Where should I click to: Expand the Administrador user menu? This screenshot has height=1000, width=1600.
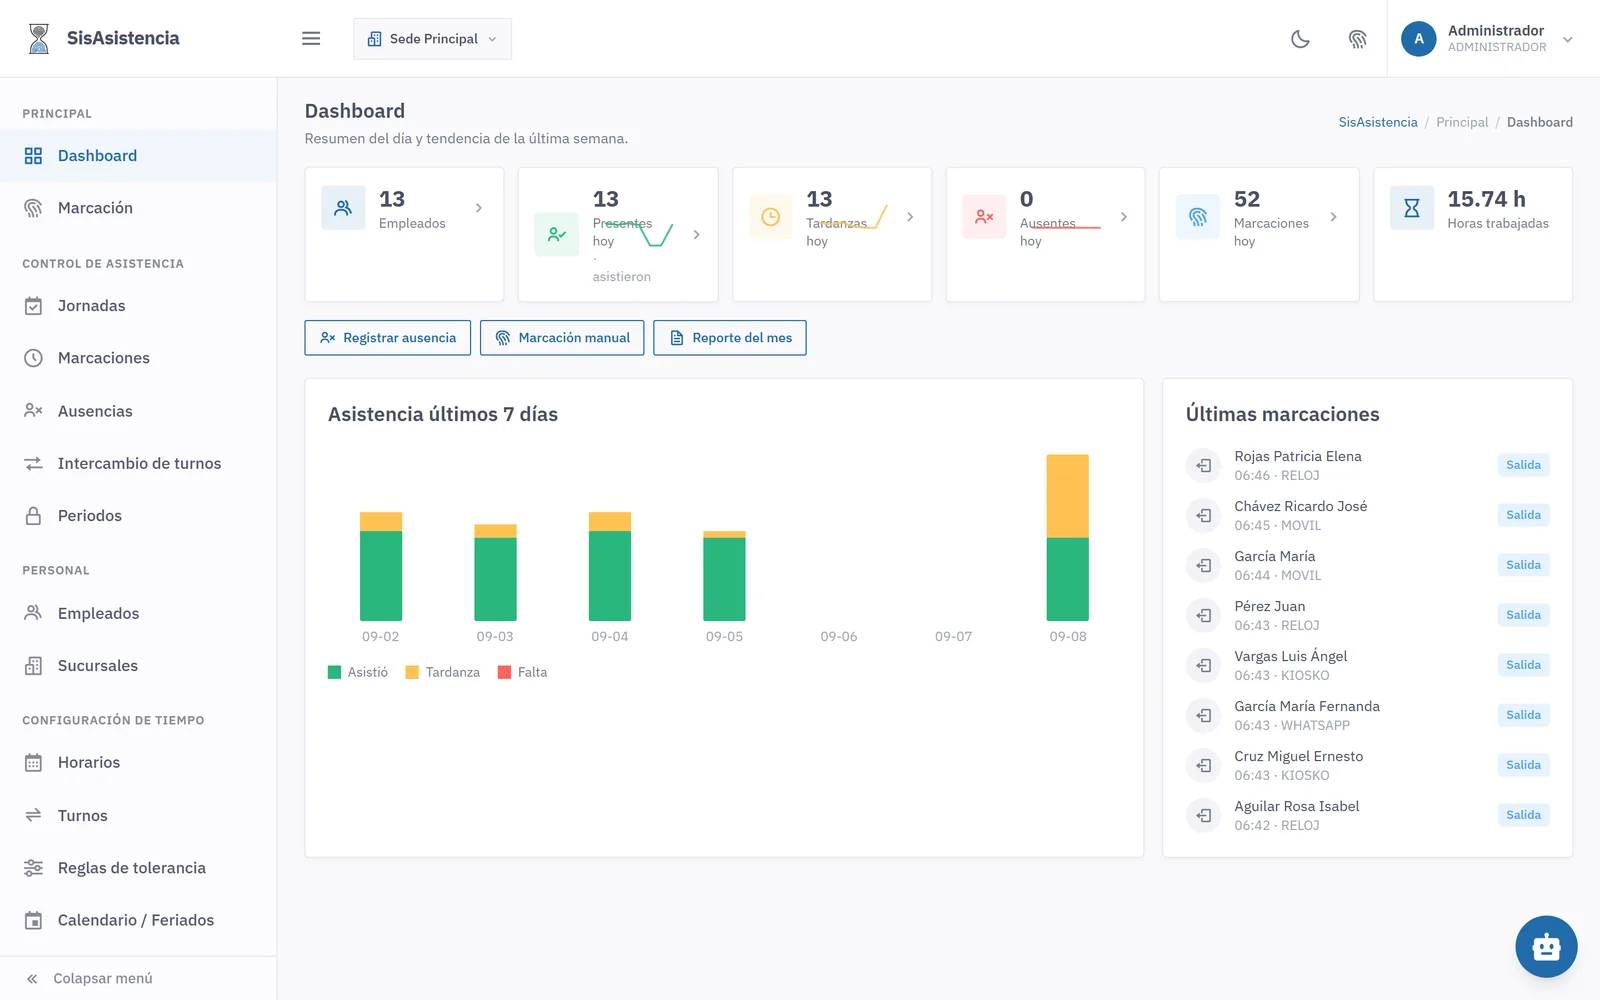(x=1487, y=39)
